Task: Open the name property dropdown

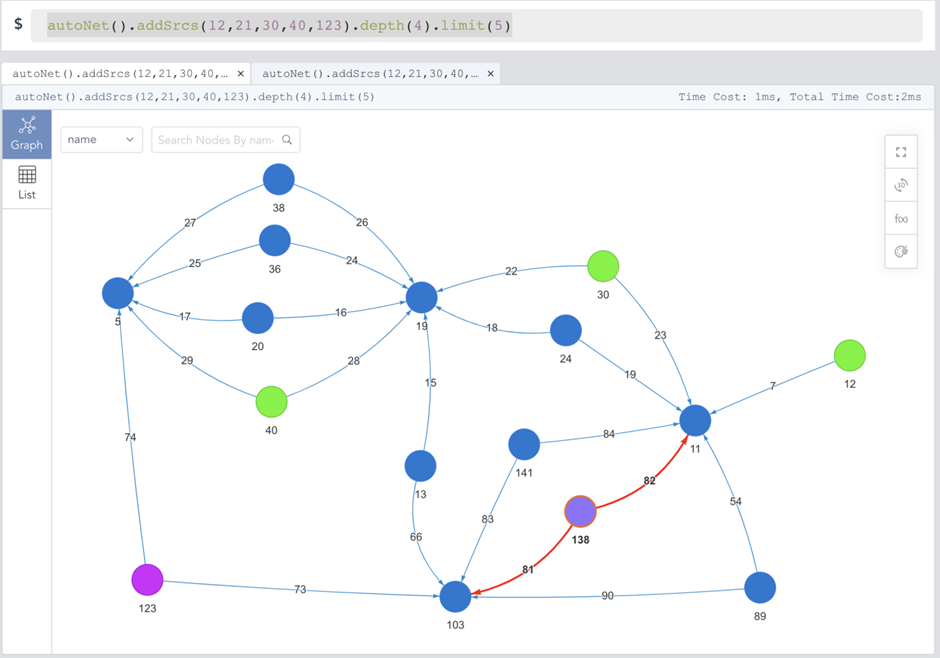Action: pyautogui.click(x=101, y=140)
